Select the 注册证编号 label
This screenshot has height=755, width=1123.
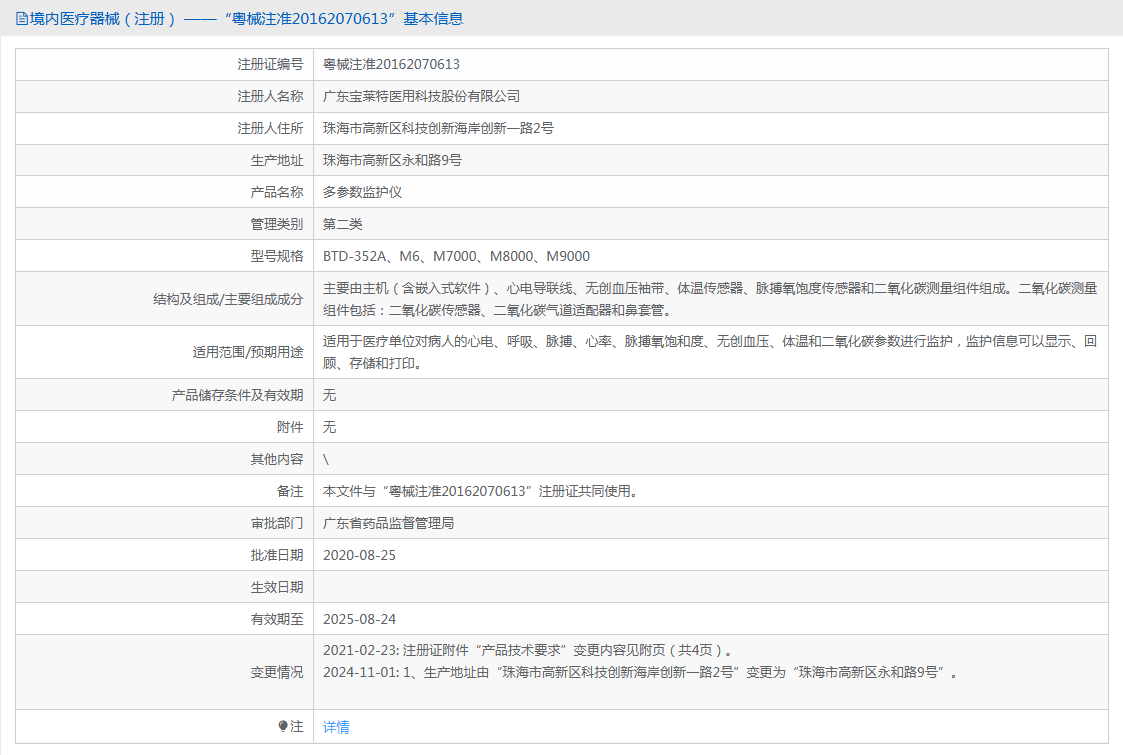[271, 64]
